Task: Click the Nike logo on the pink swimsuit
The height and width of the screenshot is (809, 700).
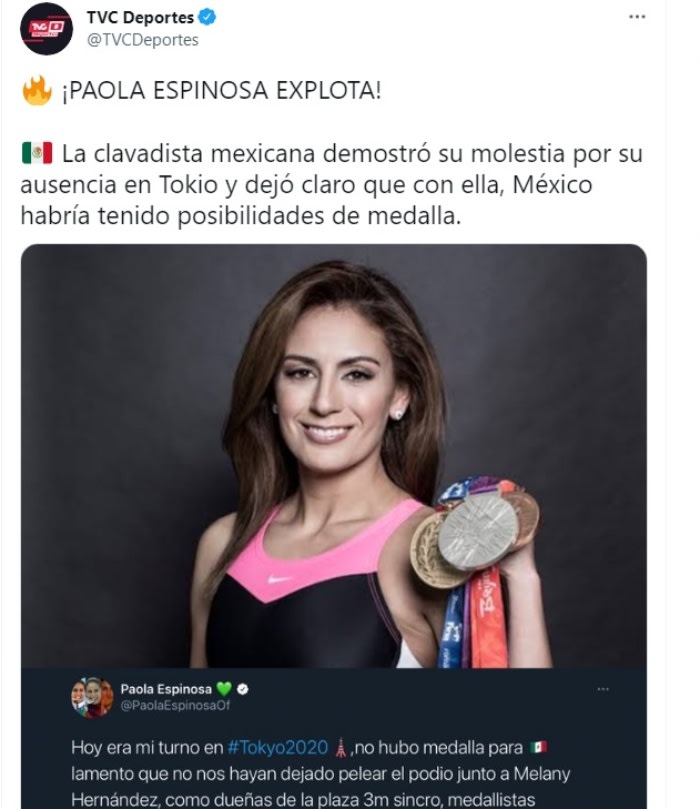Action: pos(279,579)
